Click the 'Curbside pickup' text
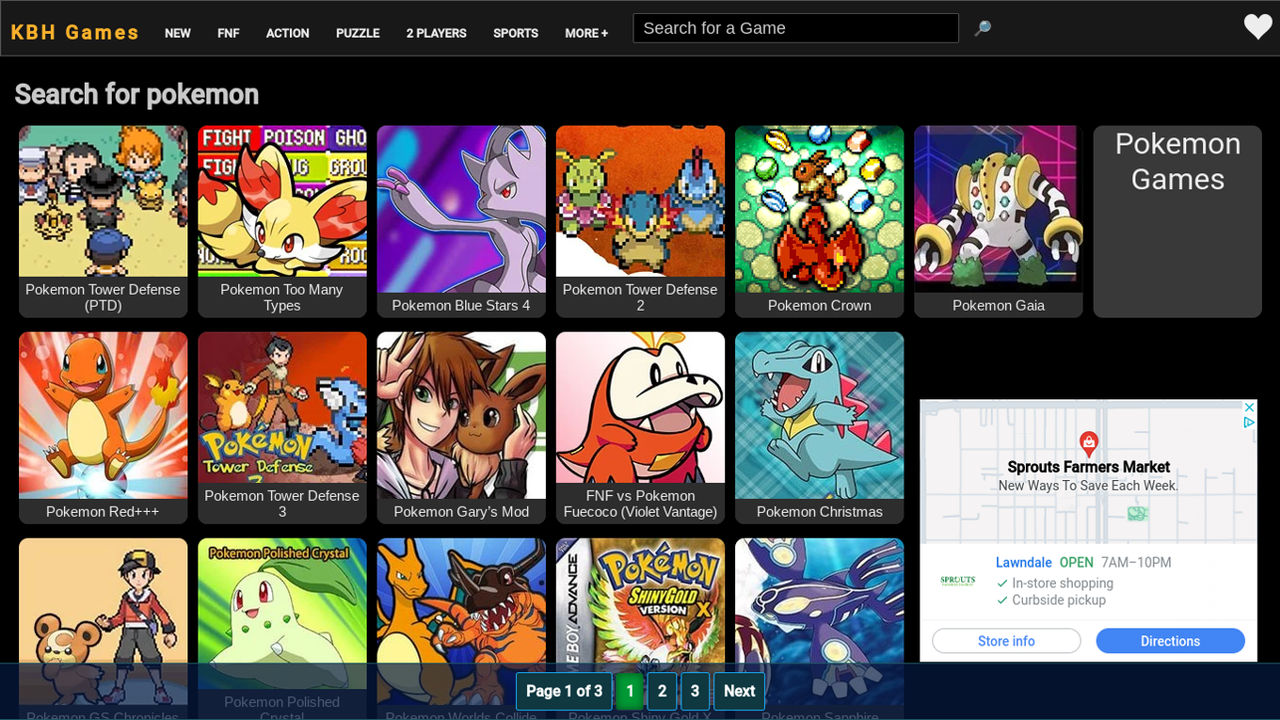The height and width of the screenshot is (720, 1280). point(1059,600)
